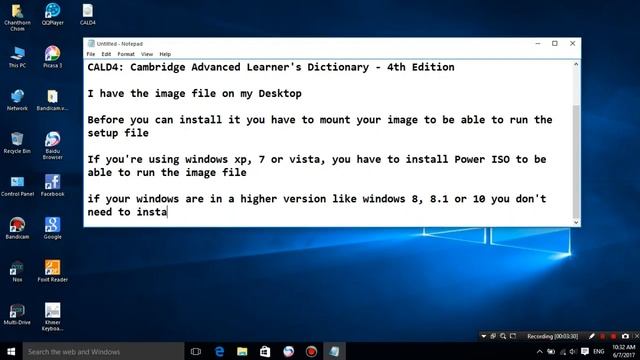Select the QQPlayer desktop icon
This screenshot has width=640, height=360.
point(53,14)
